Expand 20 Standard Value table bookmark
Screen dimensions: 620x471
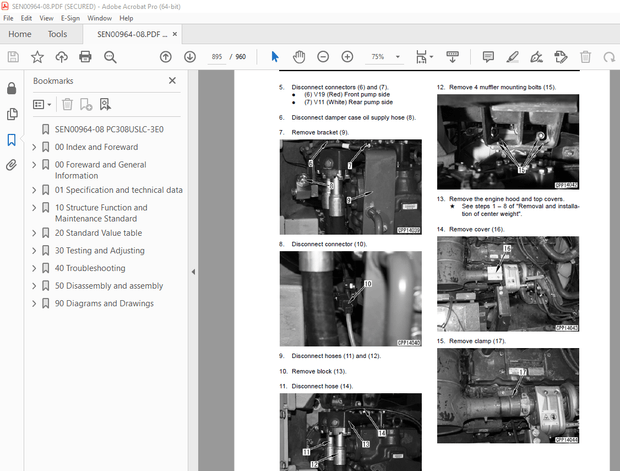34,233
